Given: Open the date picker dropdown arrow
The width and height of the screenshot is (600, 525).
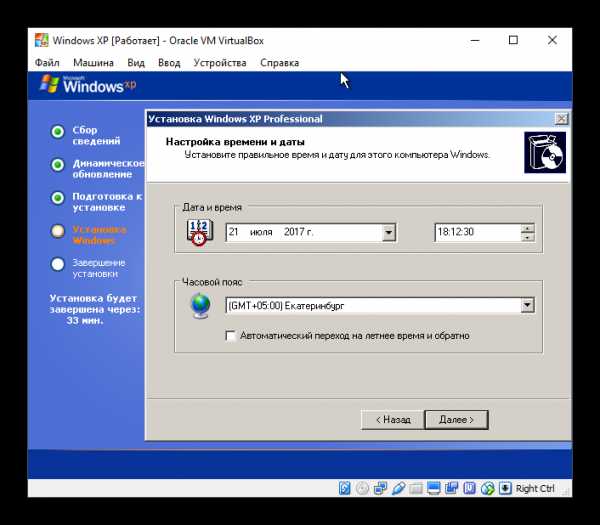Looking at the screenshot, I should point(389,233).
